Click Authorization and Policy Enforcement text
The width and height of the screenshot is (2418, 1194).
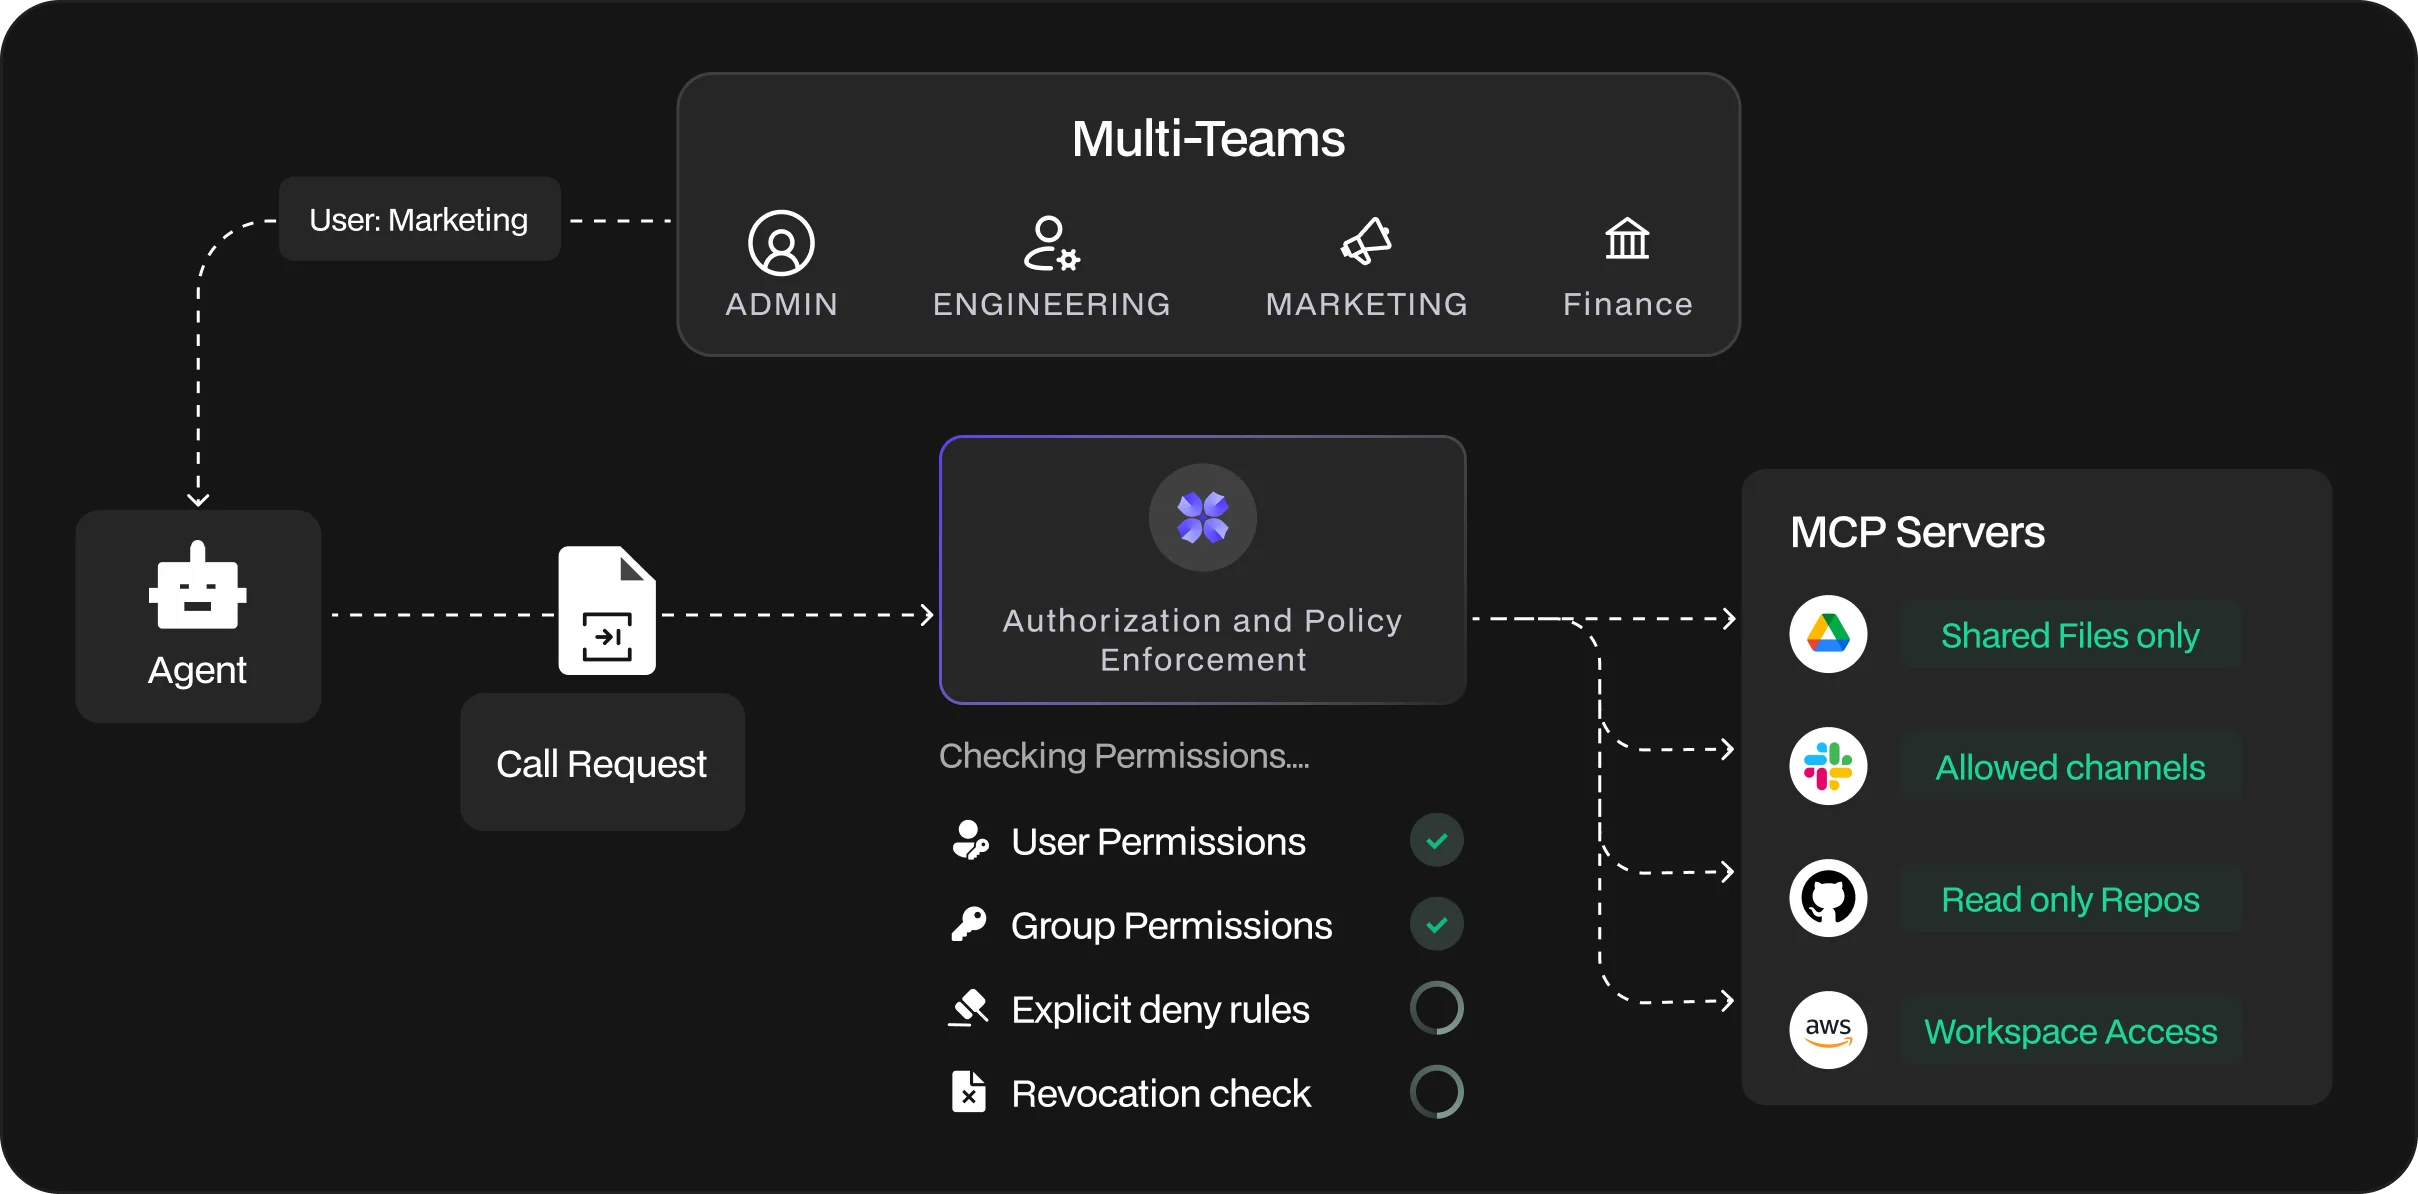coord(1203,640)
